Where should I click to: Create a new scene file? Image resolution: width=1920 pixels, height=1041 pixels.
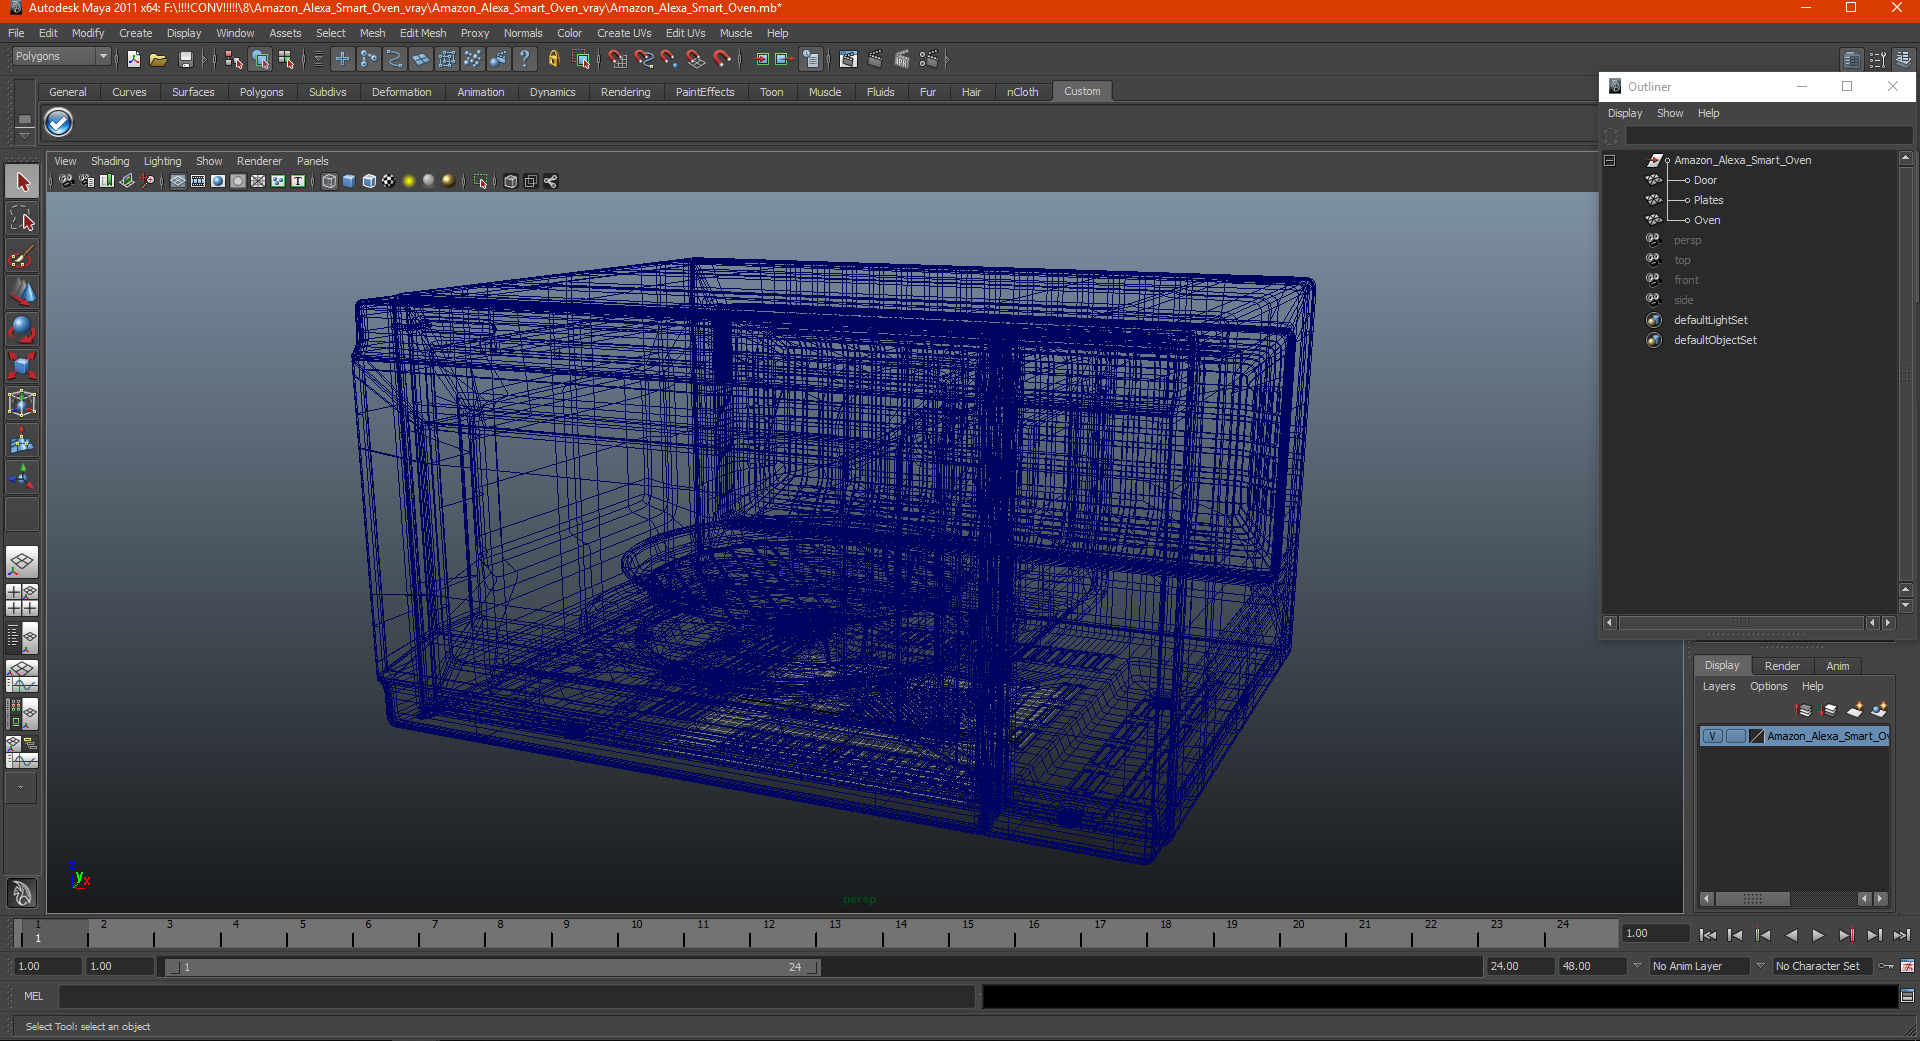point(133,60)
